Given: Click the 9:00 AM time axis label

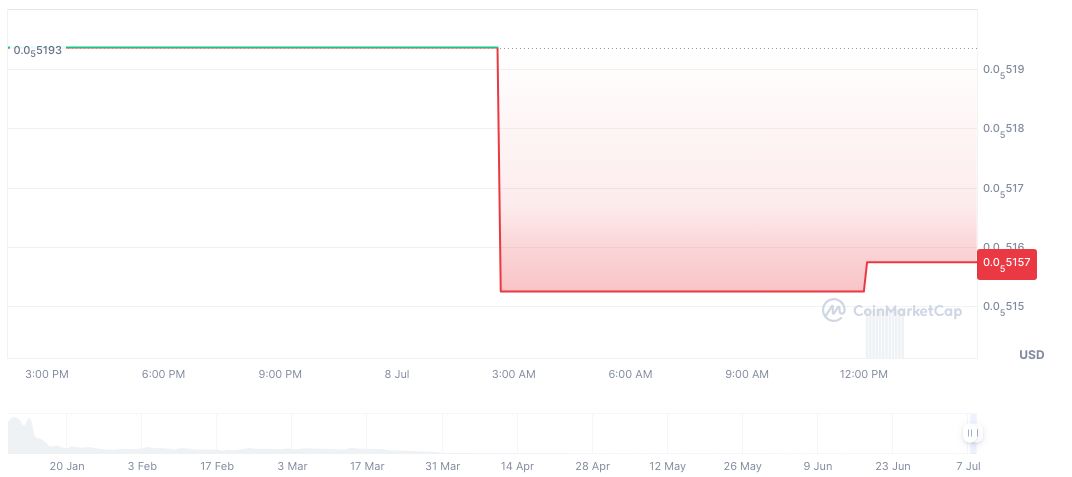Looking at the screenshot, I should [746, 375].
